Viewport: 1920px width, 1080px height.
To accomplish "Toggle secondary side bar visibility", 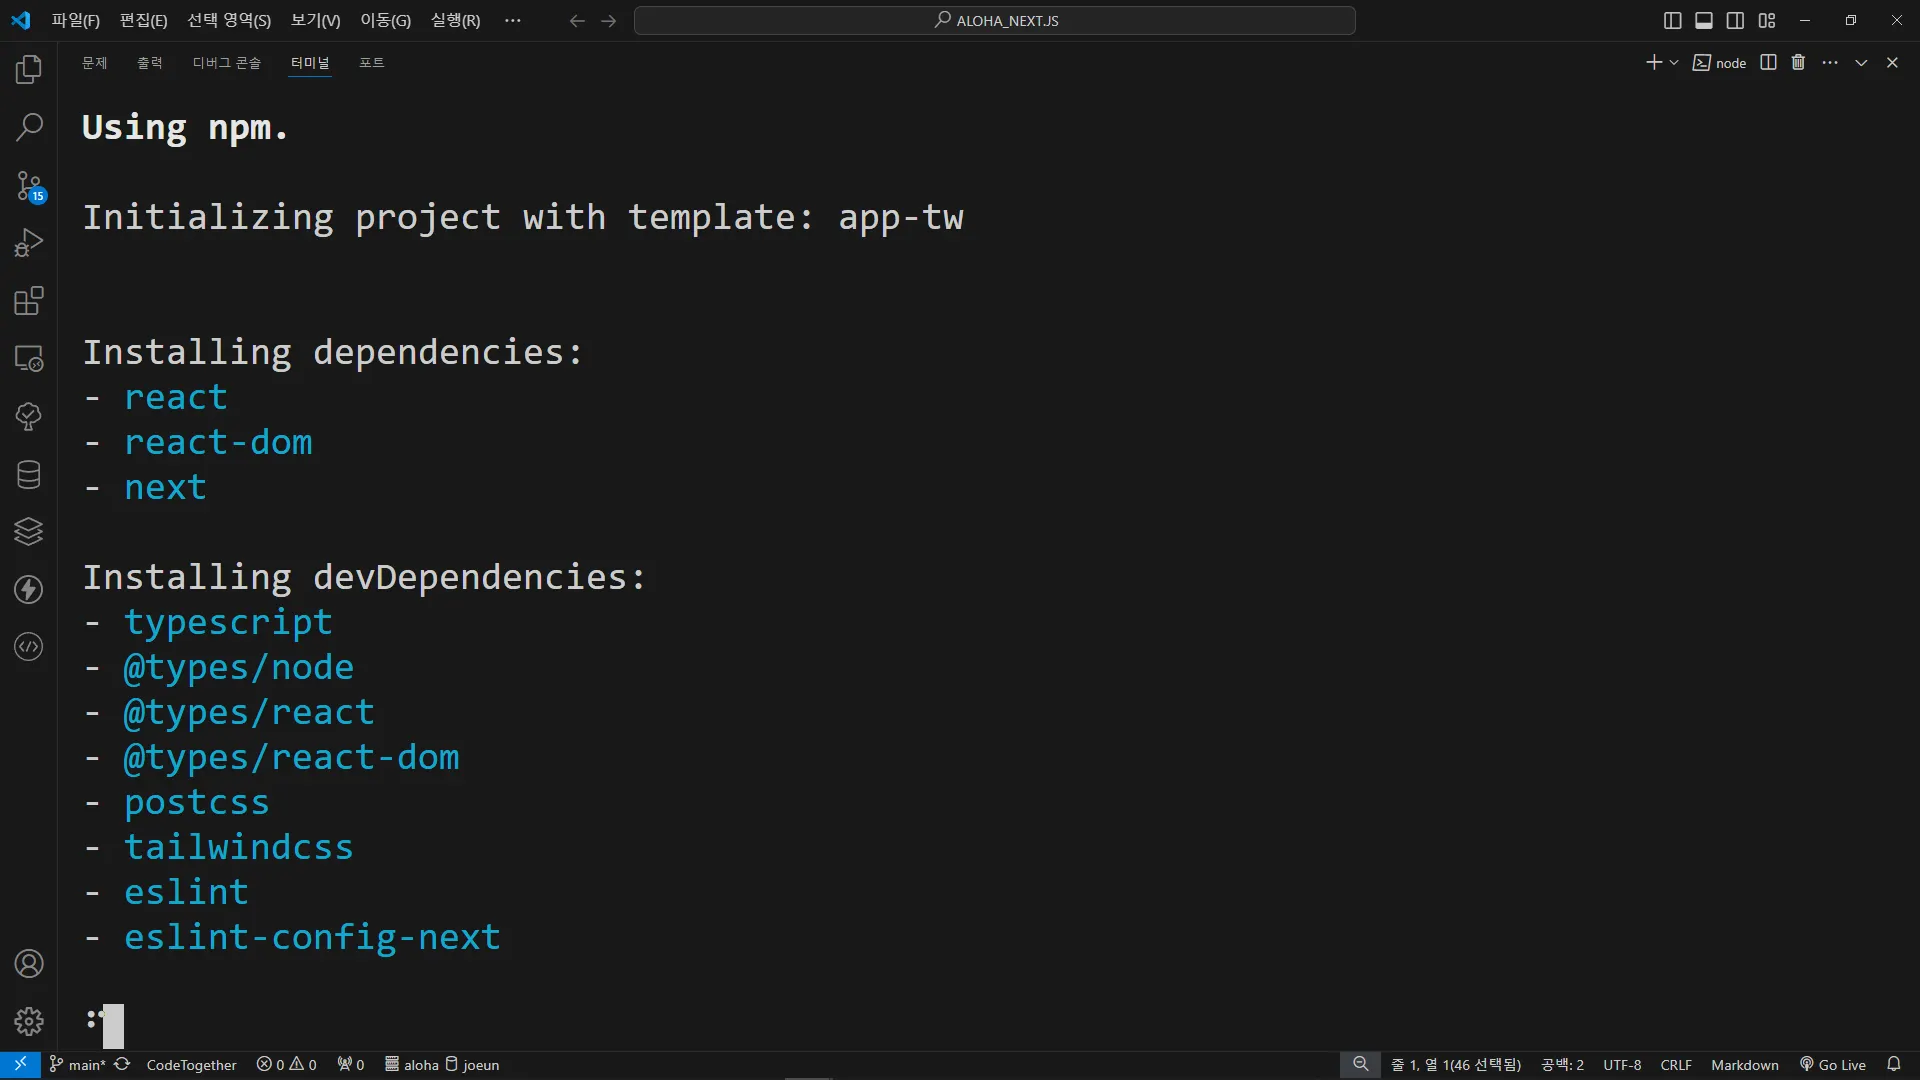I will [1735, 20].
